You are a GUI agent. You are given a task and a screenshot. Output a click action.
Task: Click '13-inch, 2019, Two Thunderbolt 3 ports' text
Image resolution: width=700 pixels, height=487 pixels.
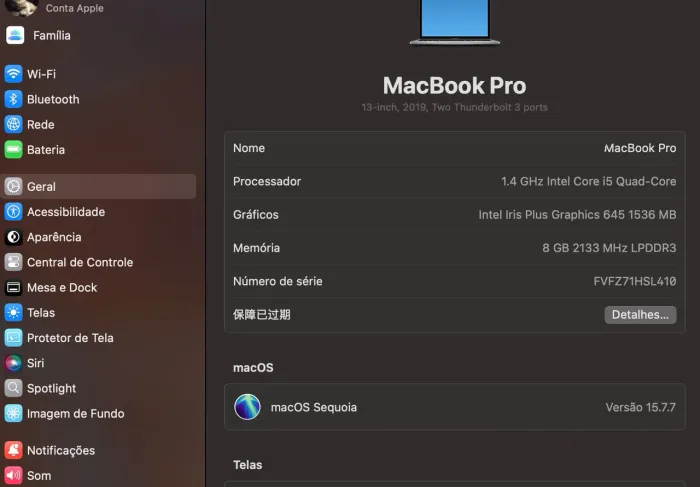[454, 107]
